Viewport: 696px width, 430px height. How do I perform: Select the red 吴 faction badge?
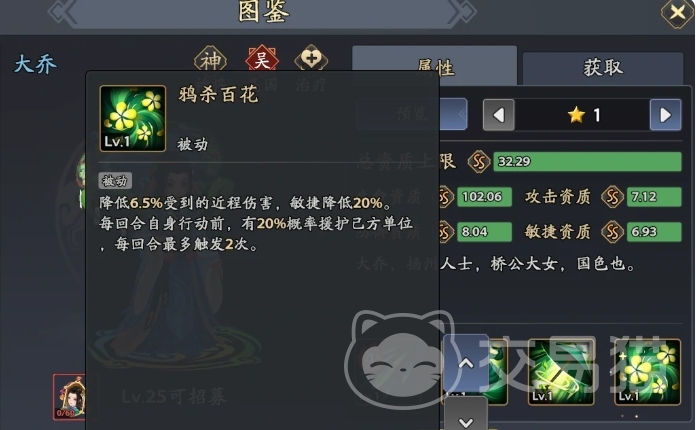(x=261, y=59)
